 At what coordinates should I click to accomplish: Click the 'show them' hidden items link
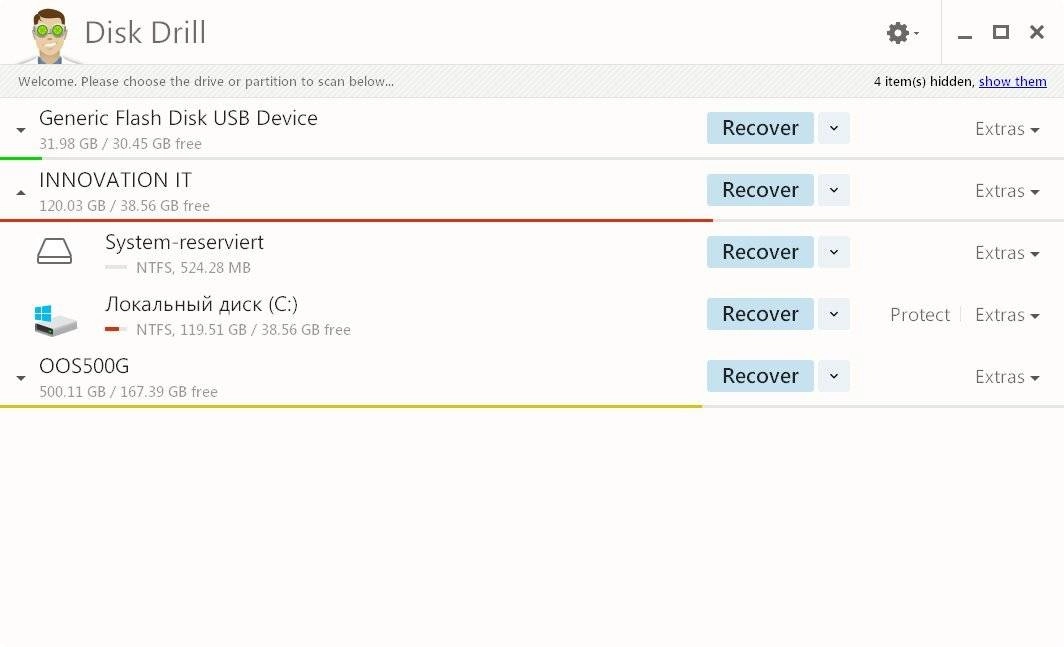pos(1012,81)
